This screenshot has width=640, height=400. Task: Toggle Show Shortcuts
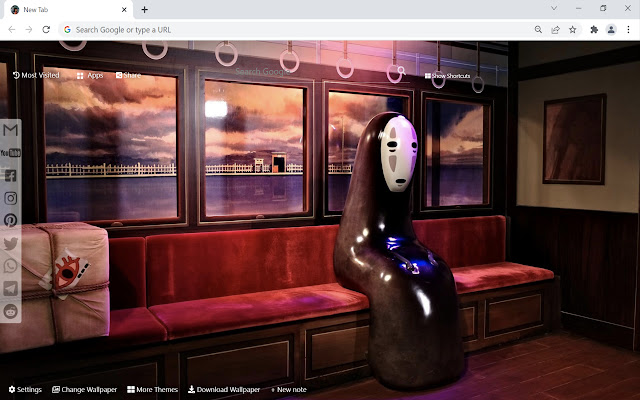pyautogui.click(x=447, y=76)
